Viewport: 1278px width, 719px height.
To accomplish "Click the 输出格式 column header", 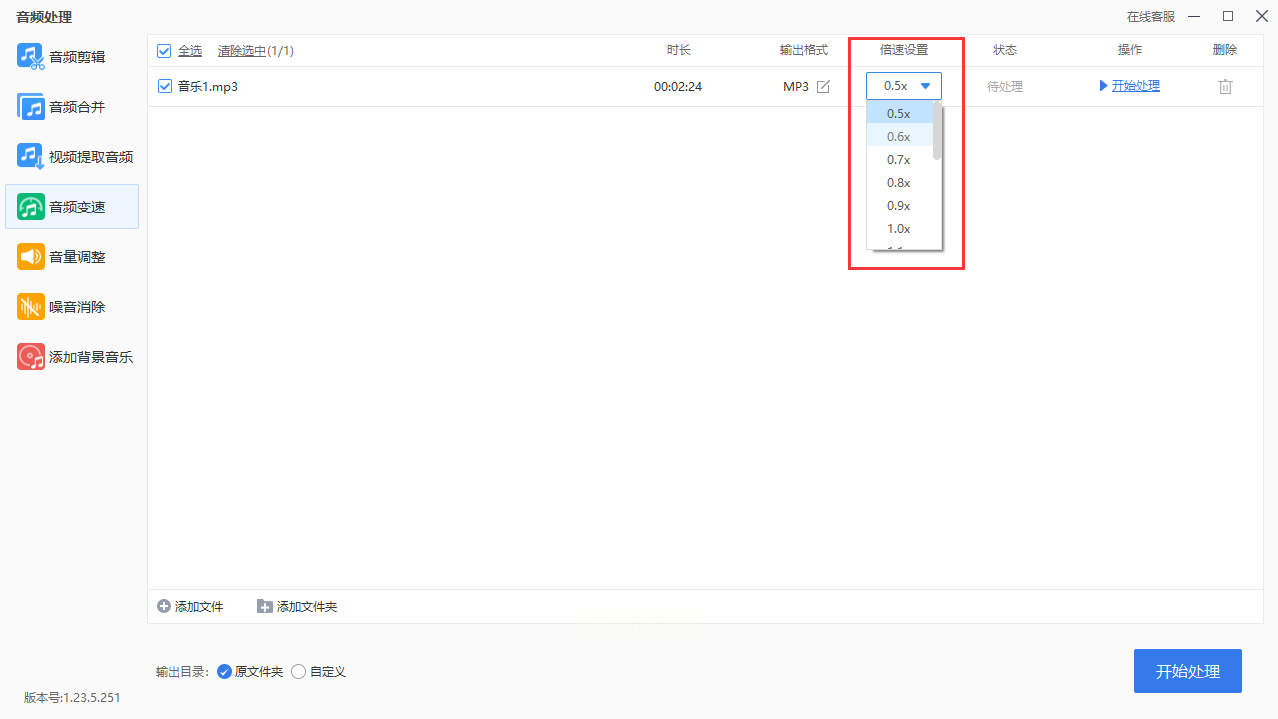I will click(x=804, y=50).
